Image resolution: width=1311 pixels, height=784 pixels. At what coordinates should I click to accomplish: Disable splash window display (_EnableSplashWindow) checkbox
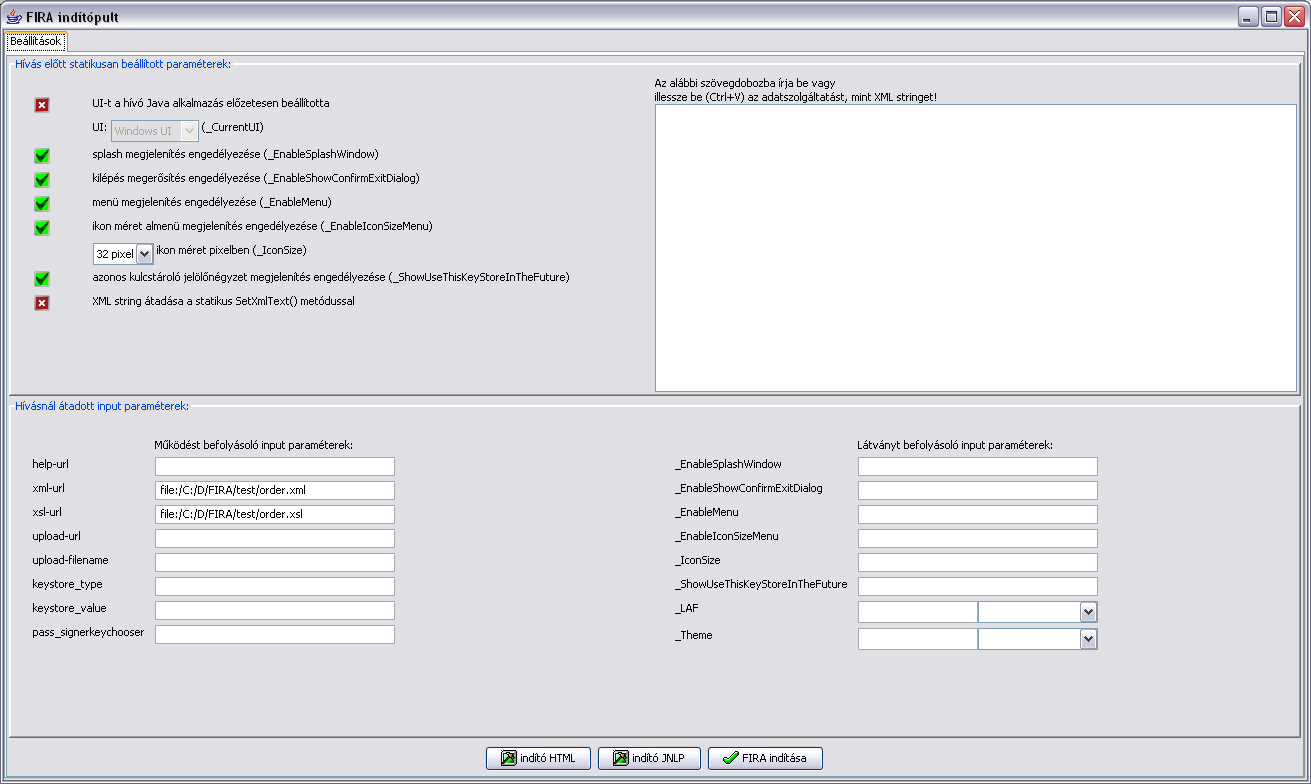(42, 155)
